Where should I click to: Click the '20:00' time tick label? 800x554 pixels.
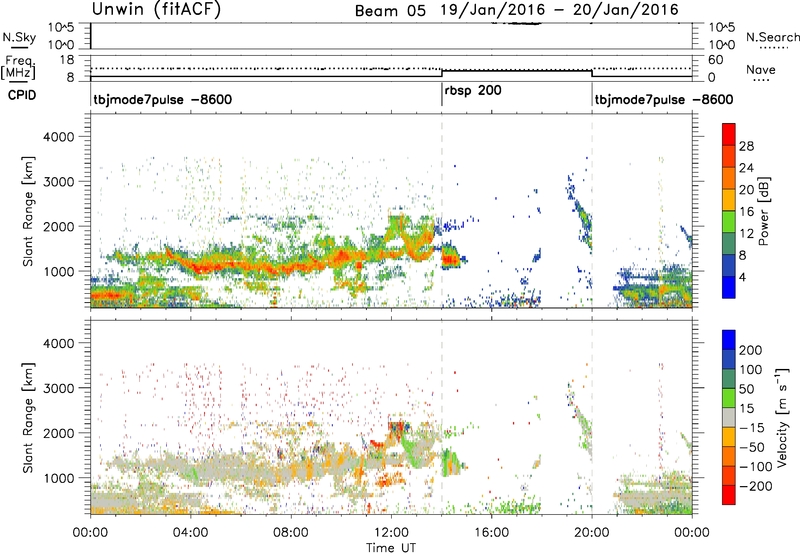592,533
